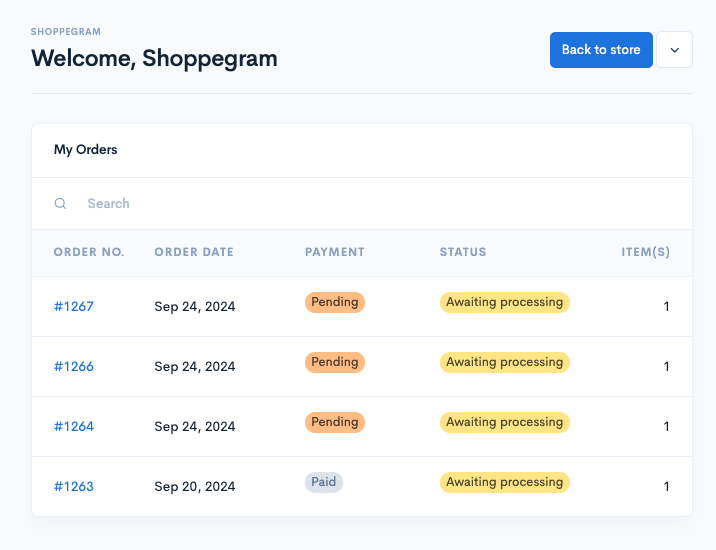Screen dimensions: 716x550
Task: Select the Paid badge on order #1263
Action: (x=324, y=482)
